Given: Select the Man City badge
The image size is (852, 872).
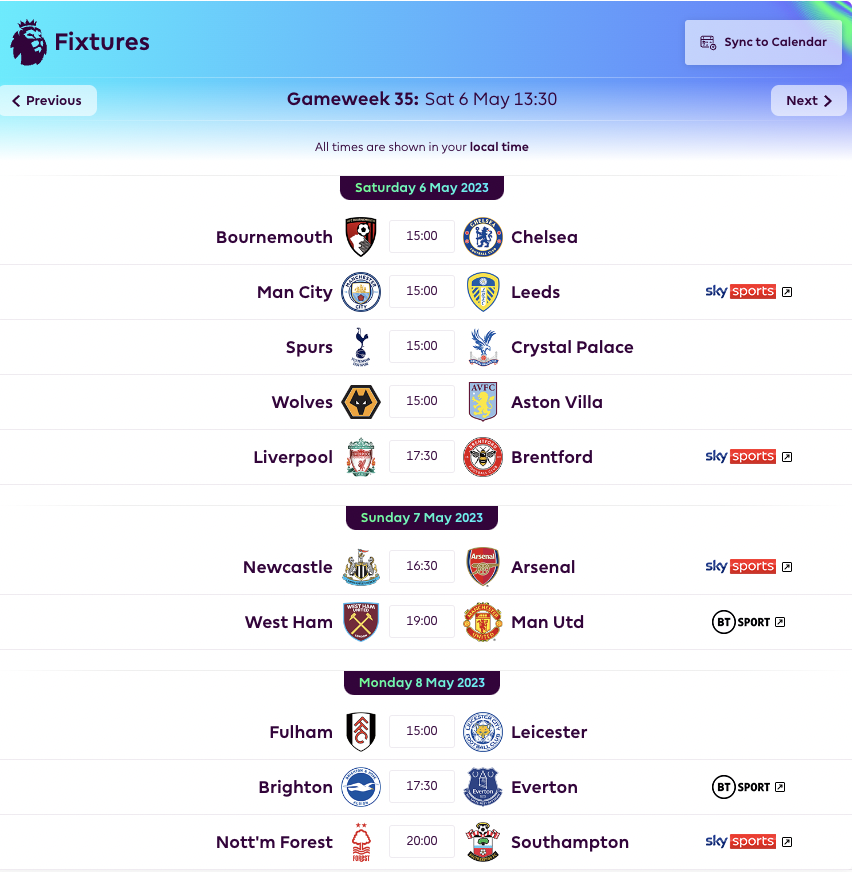Looking at the screenshot, I should pos(361,291).
